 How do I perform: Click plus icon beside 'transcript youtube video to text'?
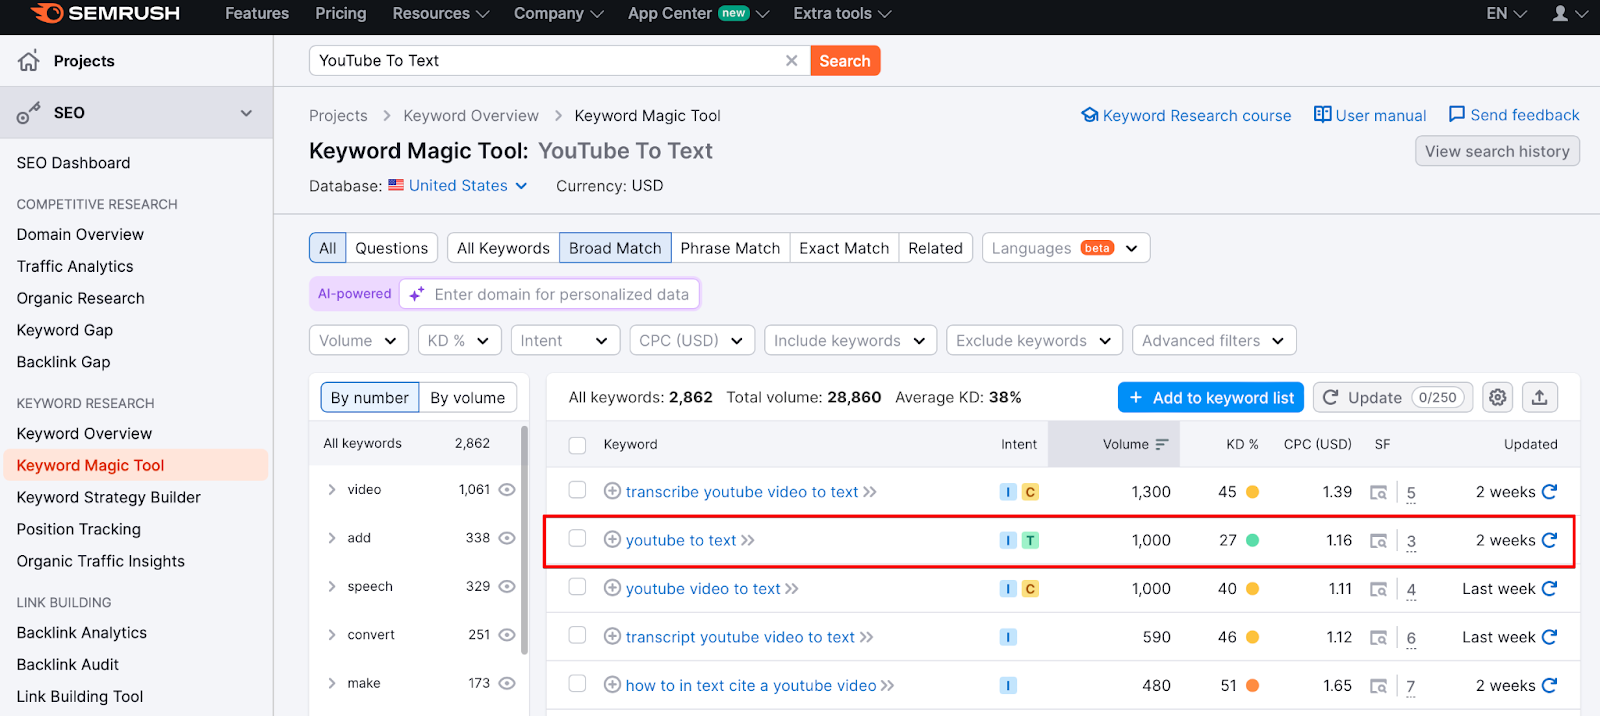[612, 637]
